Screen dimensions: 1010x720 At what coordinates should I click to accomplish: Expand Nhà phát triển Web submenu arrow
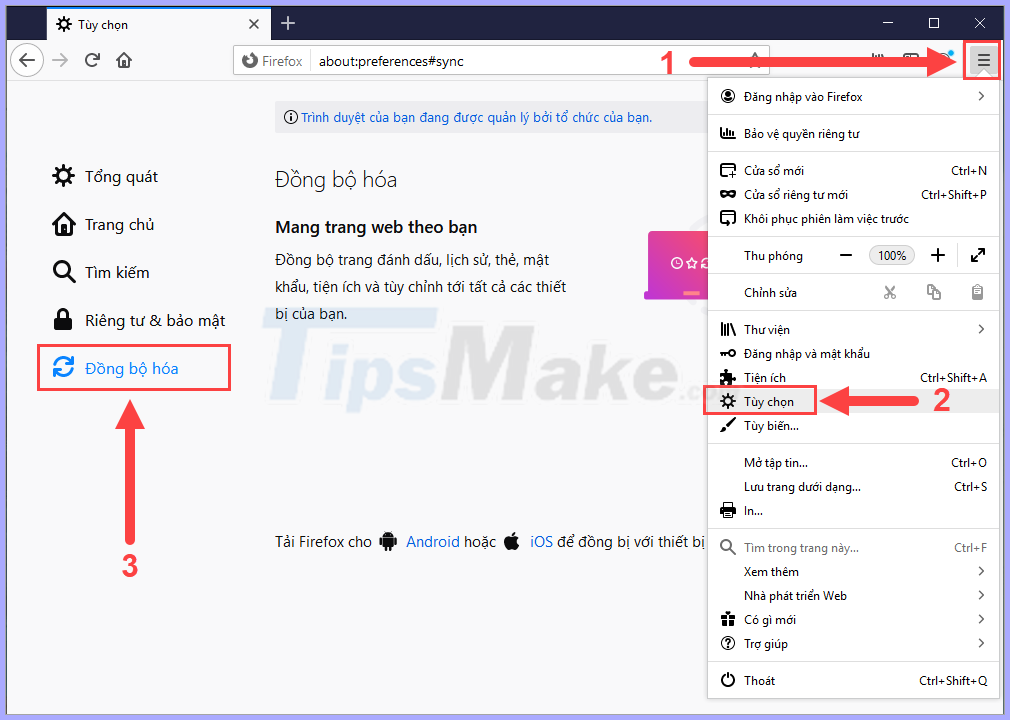(x=981, y=595)
